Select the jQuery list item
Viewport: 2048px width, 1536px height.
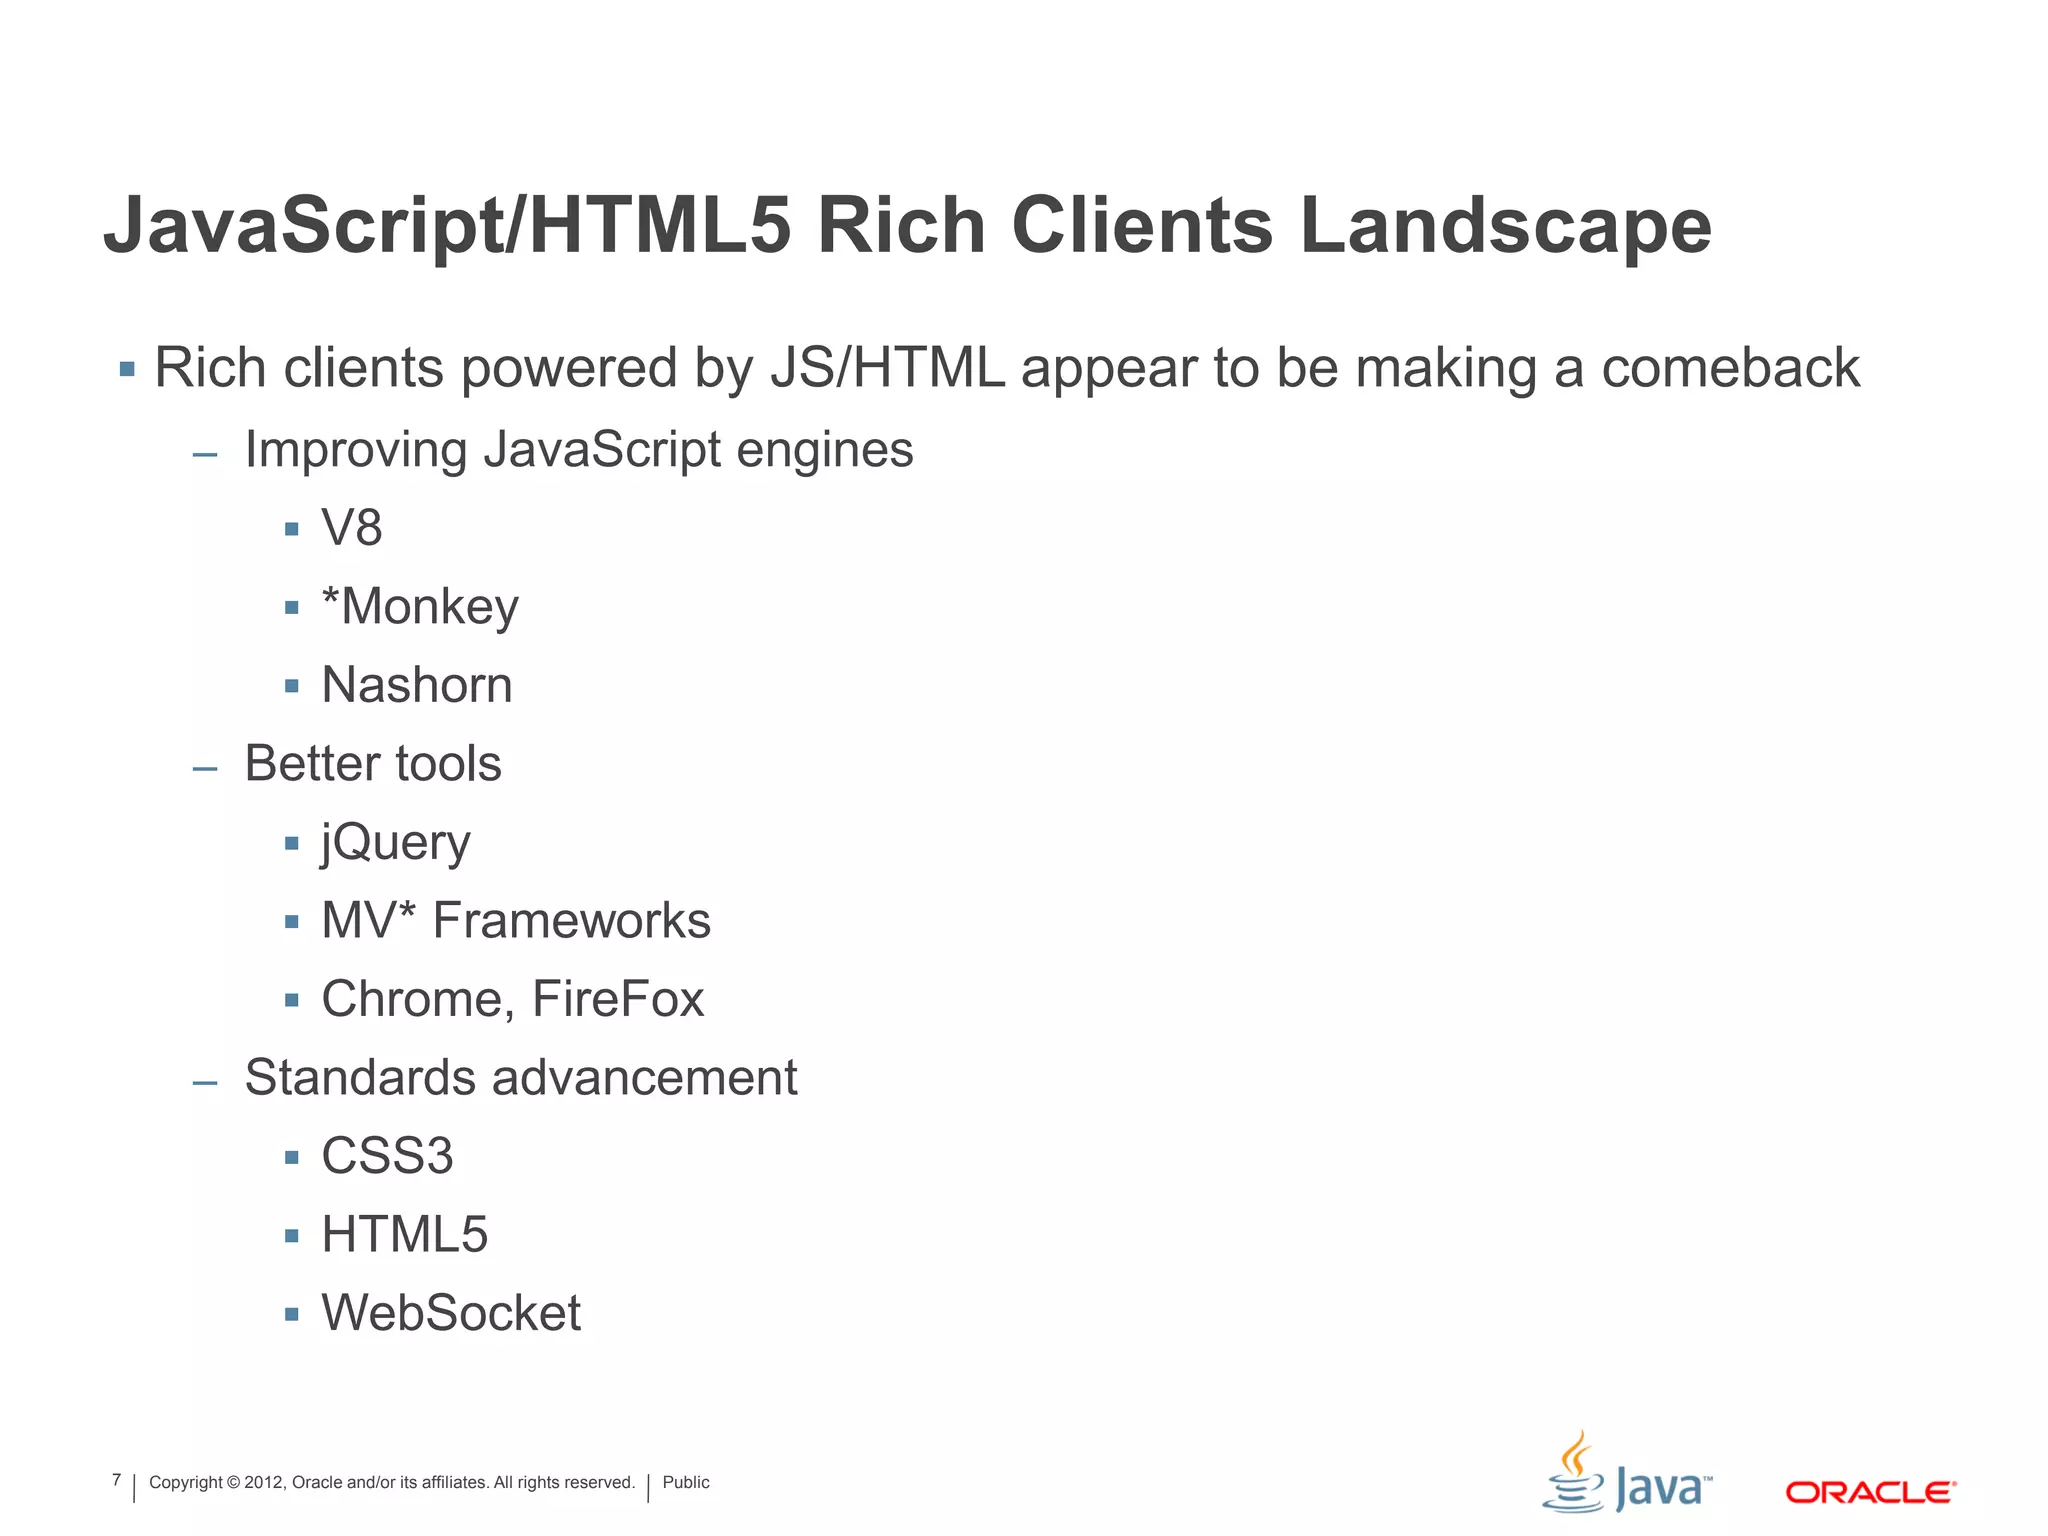coord(395,842)
